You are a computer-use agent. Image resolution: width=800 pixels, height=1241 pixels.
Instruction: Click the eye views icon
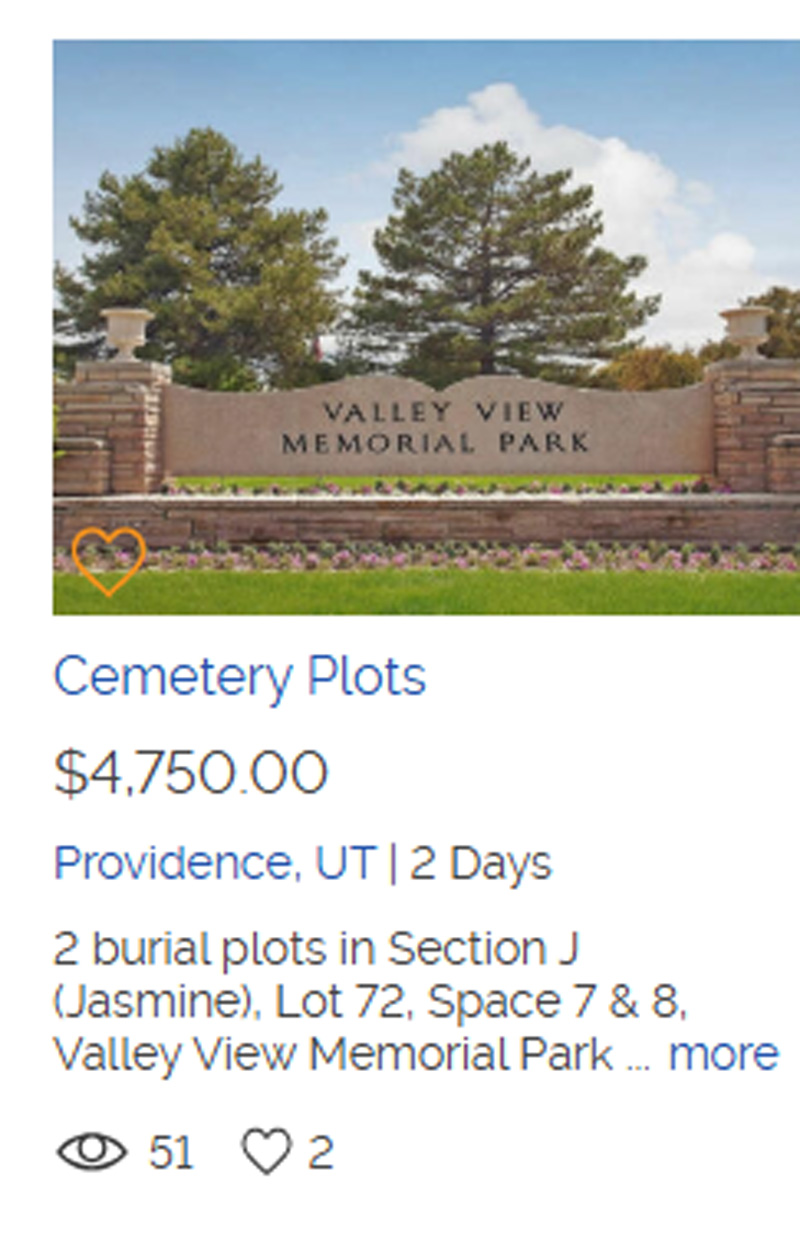point(91,1153)
